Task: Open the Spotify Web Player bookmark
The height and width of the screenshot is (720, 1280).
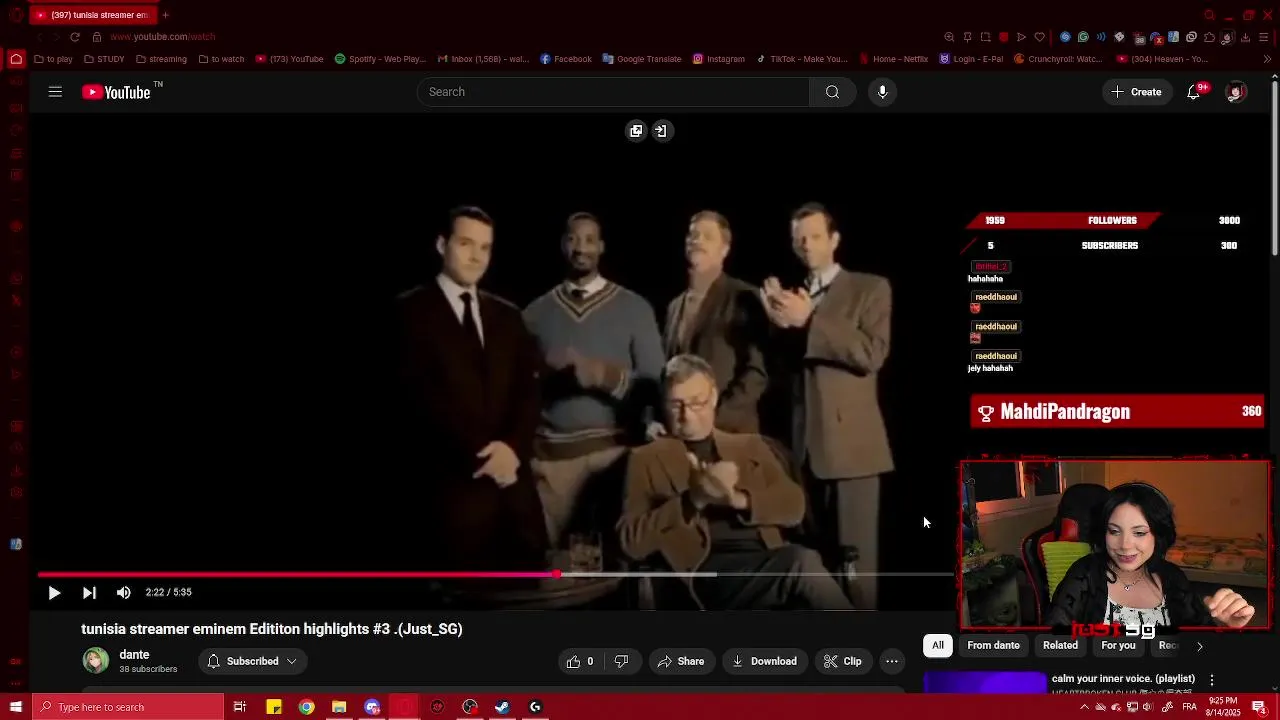Action: [380, 59]
